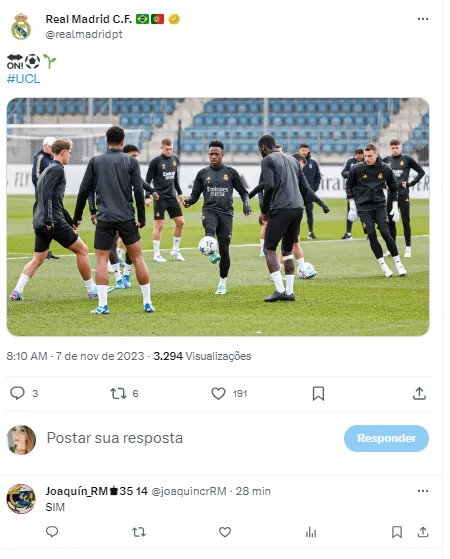Image resolution: width=450 pixels, height=559 pixels.
Task: Open more options on Joaquín_RM's reply
Action: (423, 491)
